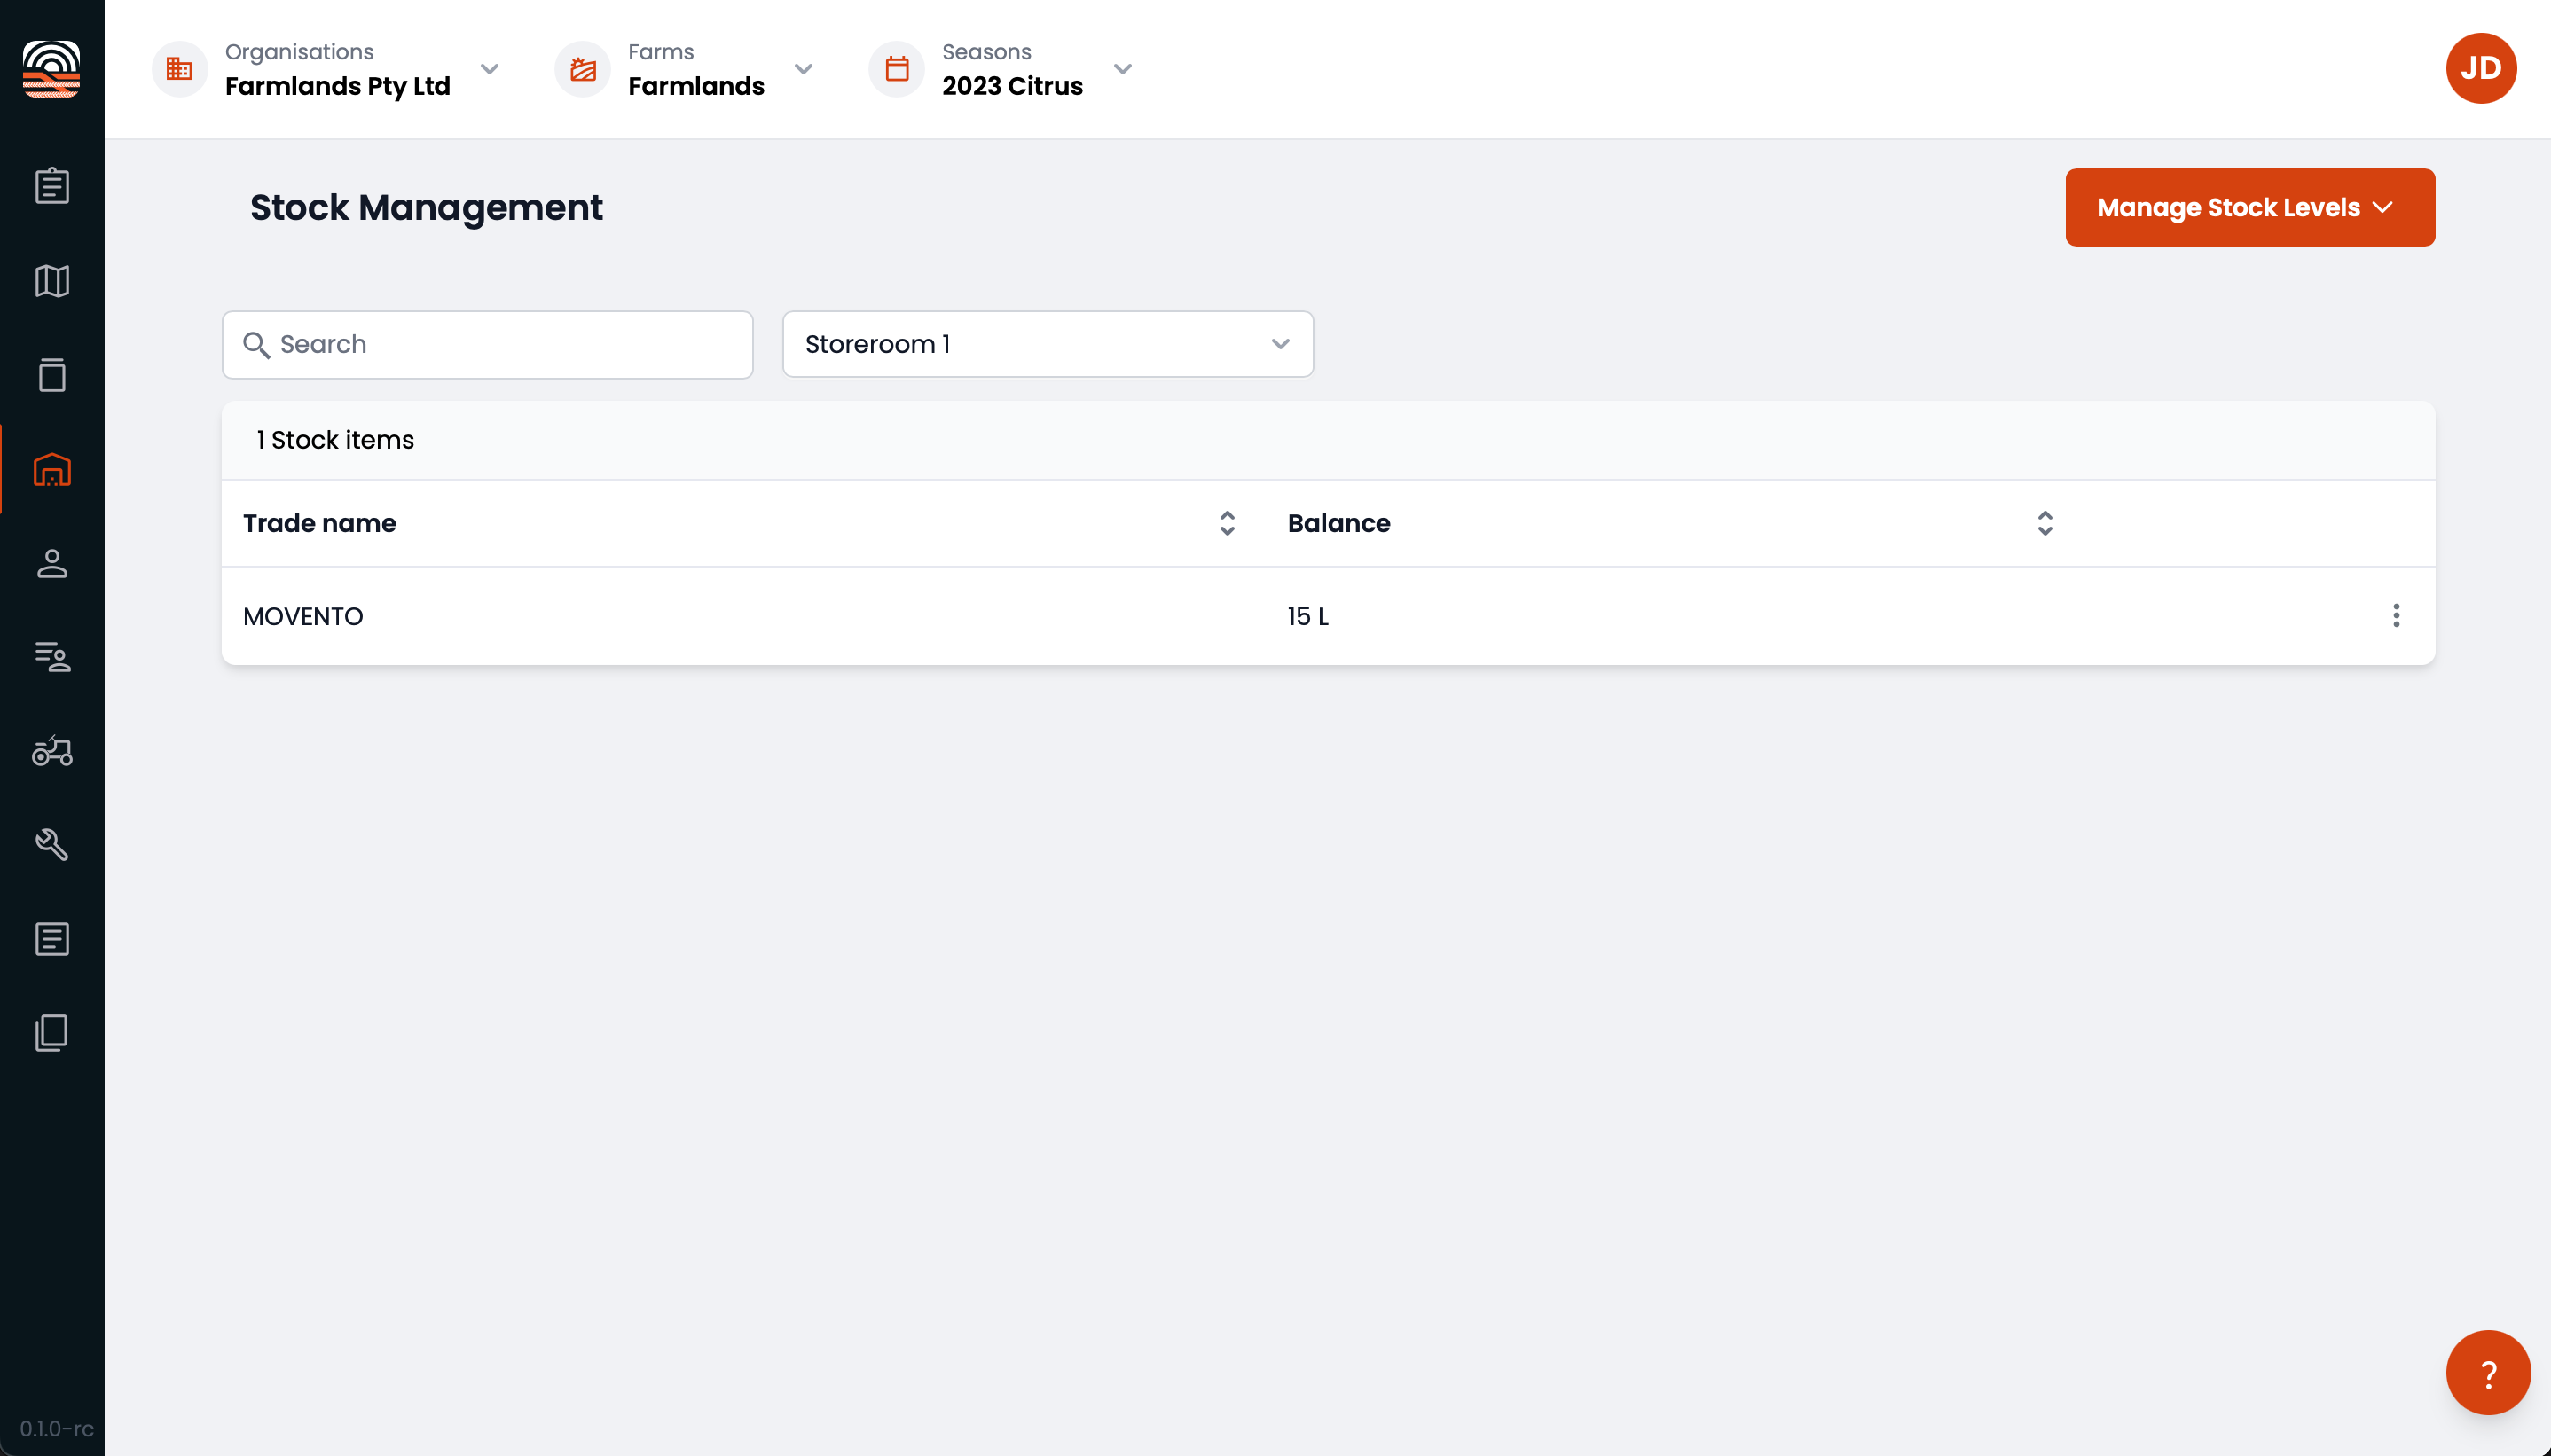Open Manage Stock Levels dropdown button
Viewport: 2551px width, 1456px height.
(x=2250, y=207)
